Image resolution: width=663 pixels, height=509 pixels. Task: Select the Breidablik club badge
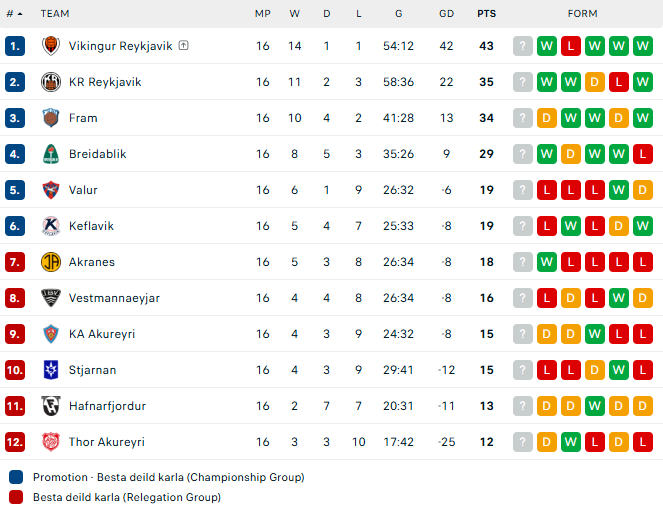point(51,154)
